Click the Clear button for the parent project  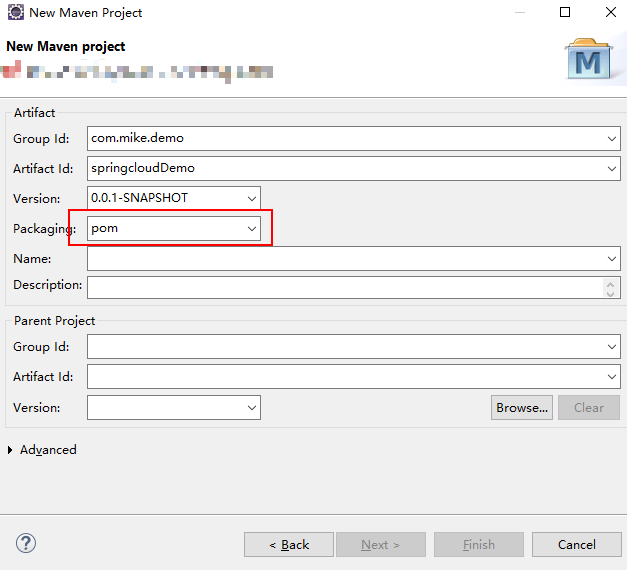coord(589,408)
